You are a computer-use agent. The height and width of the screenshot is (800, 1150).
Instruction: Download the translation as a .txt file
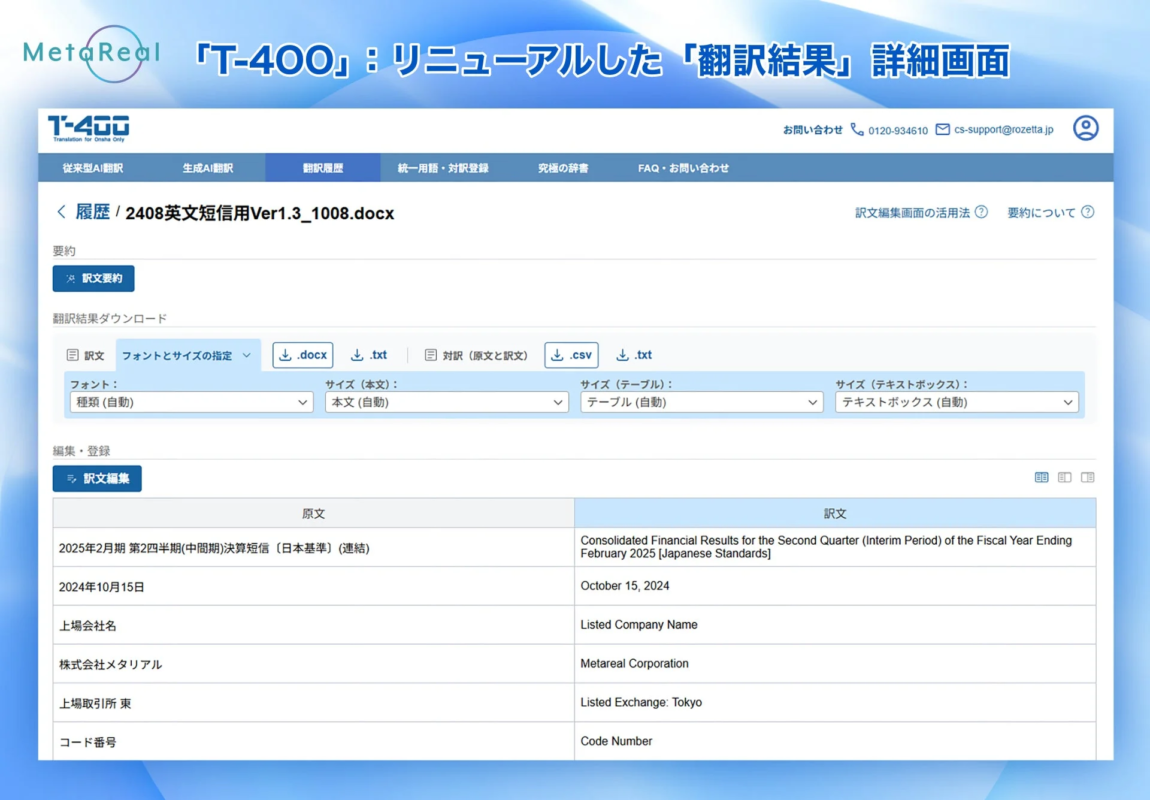click(369, 354)
